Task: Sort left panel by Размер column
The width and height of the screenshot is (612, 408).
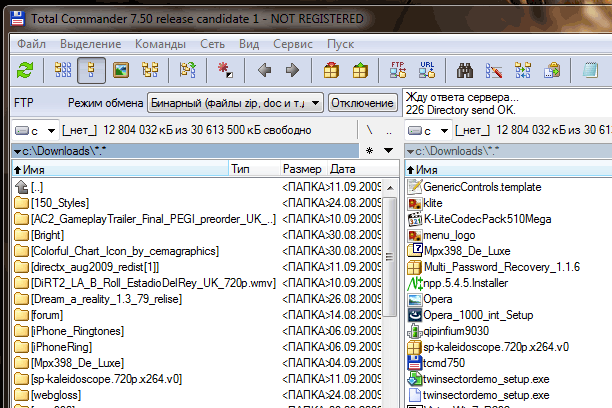Action: point(301,169)
